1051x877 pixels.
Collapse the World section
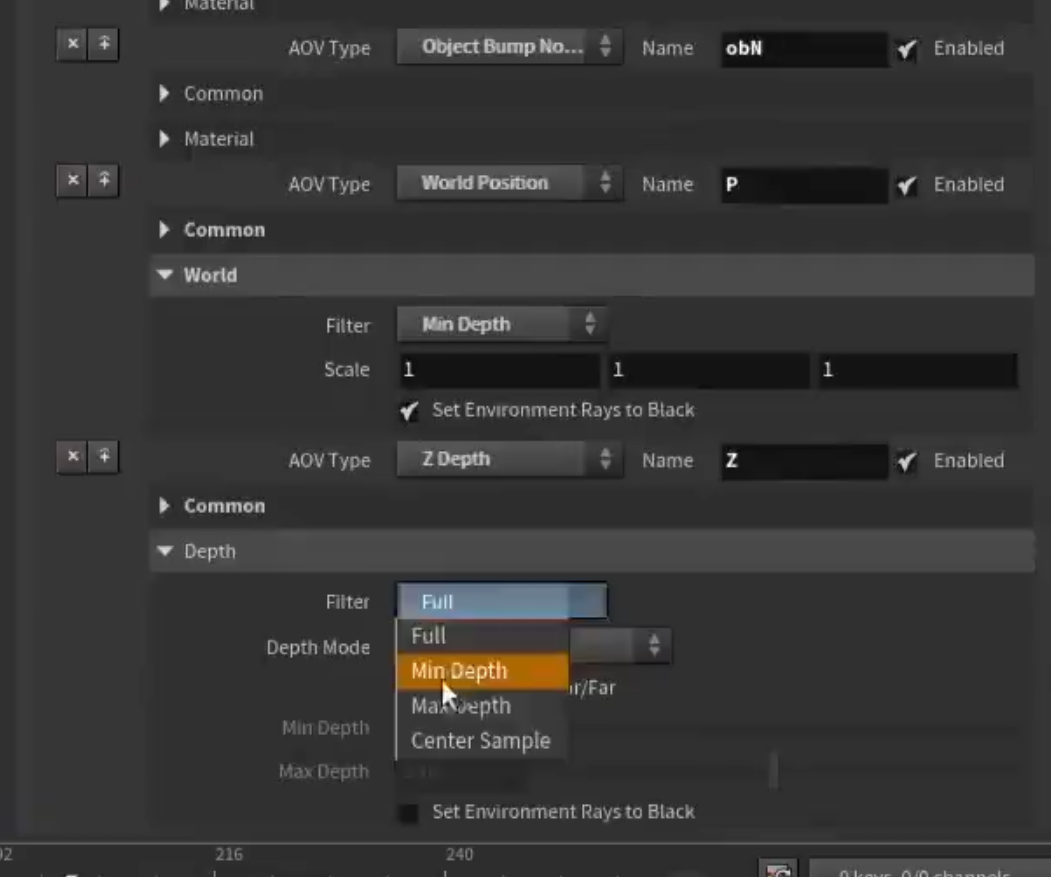[x=165, y=275]
